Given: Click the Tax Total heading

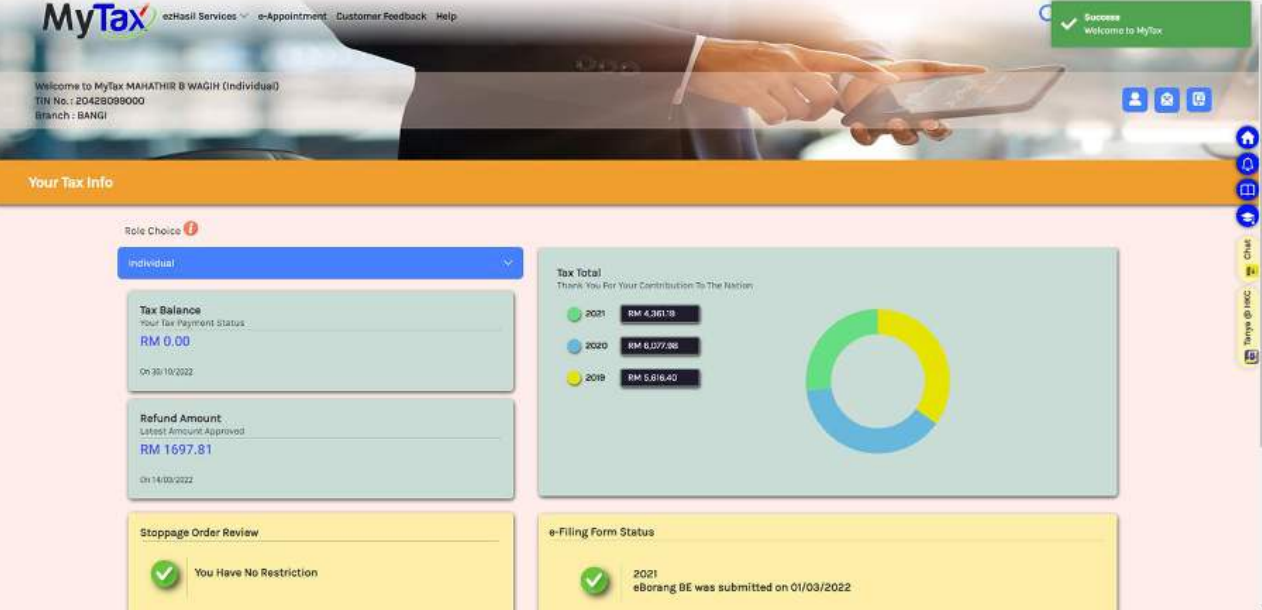Looking at the screenshot, I should [x=579, y=273].
